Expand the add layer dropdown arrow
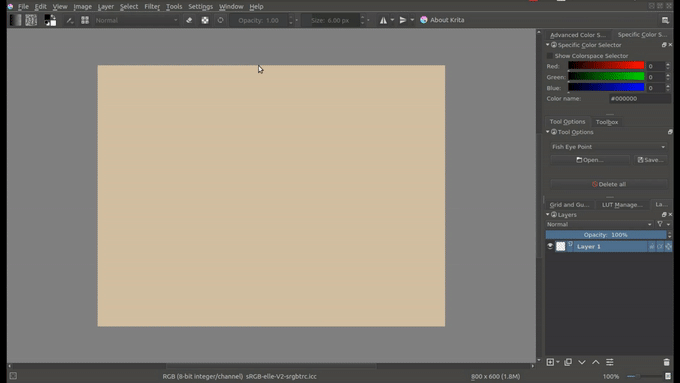The width and height of the screenshot is (680, 383). [558, 362]
